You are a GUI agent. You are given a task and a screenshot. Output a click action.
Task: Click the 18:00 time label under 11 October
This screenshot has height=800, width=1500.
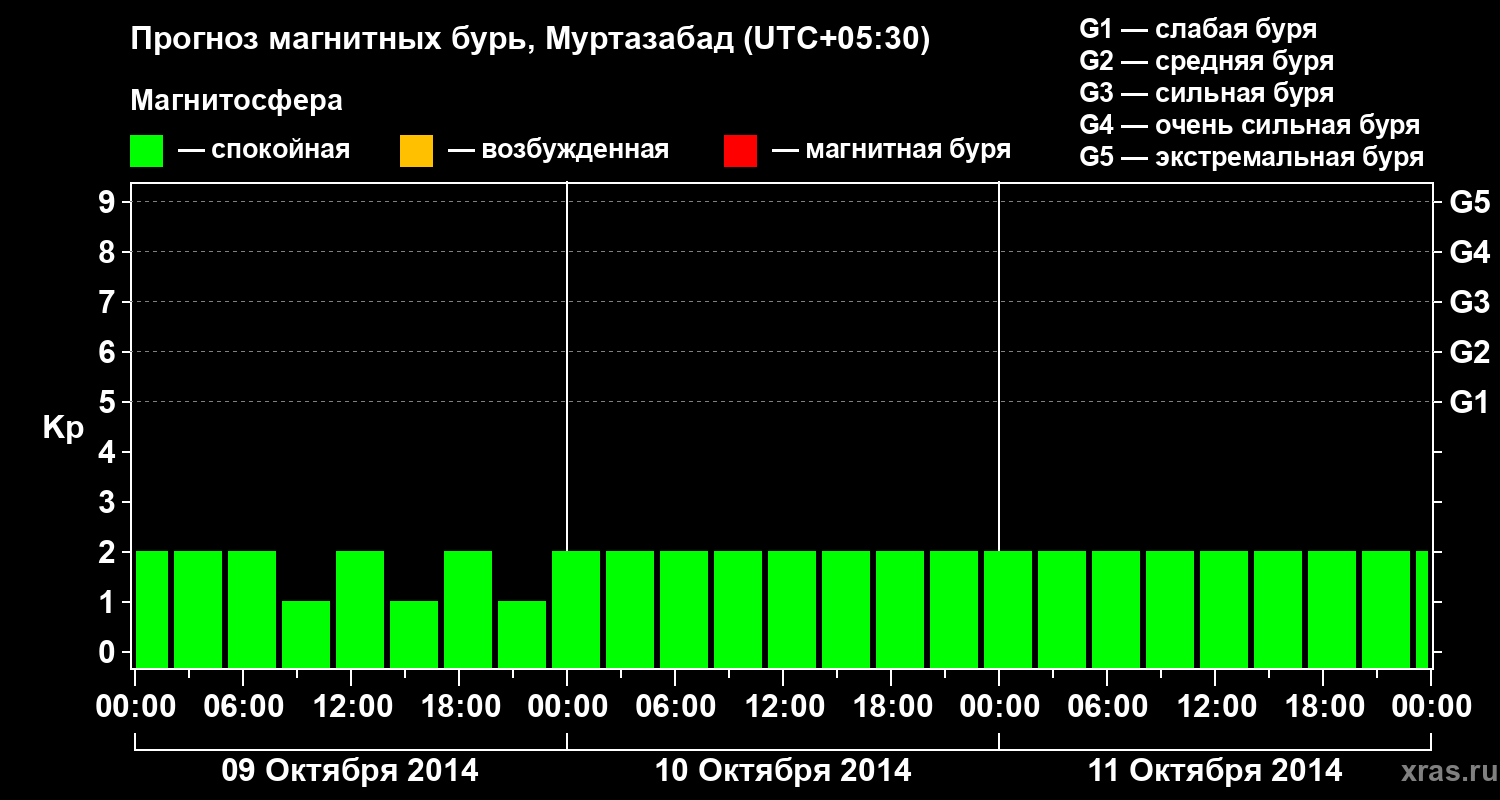click(1323, 707)
